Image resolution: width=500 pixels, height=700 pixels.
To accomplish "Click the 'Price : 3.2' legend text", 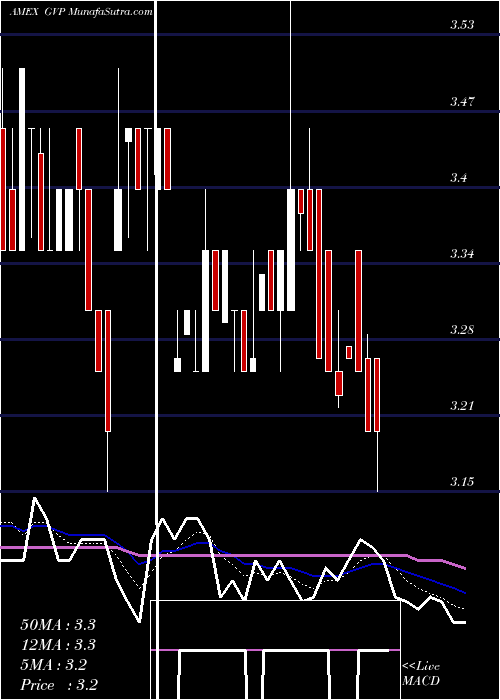I will (59, 685).
